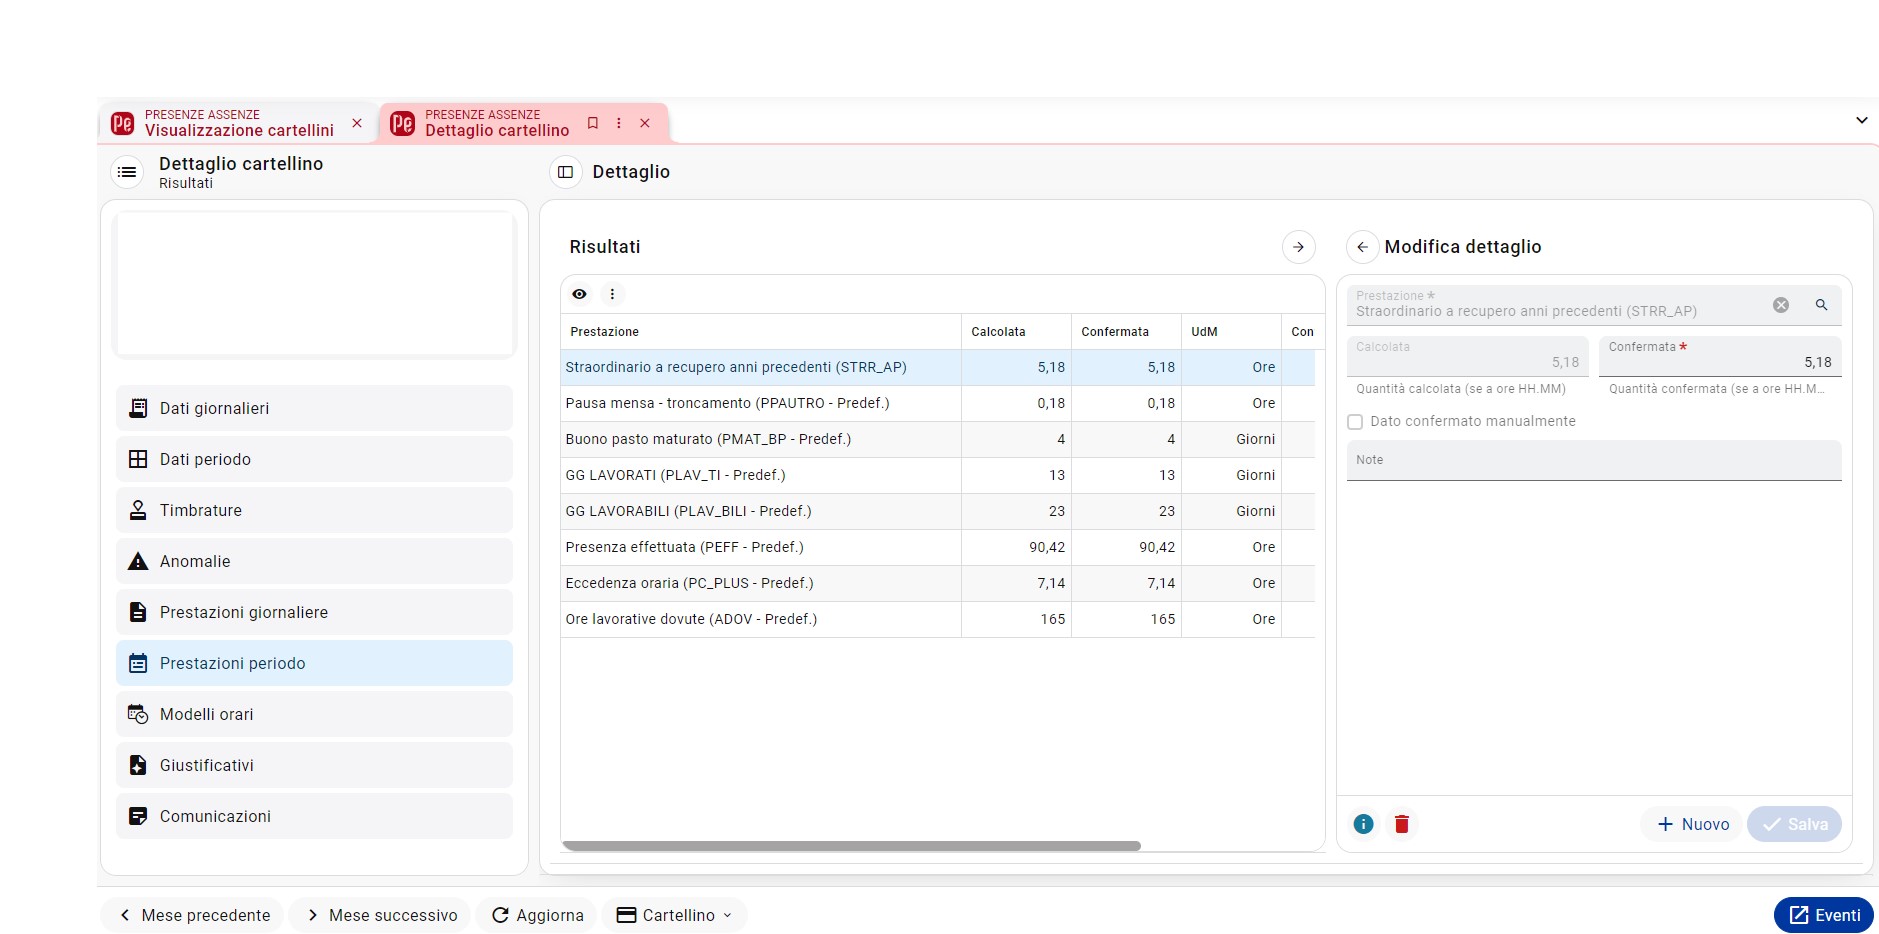This screenshot has height=934, width=1879.
Task: Select Timbrature in the sidebar menu
Action: 314,510
